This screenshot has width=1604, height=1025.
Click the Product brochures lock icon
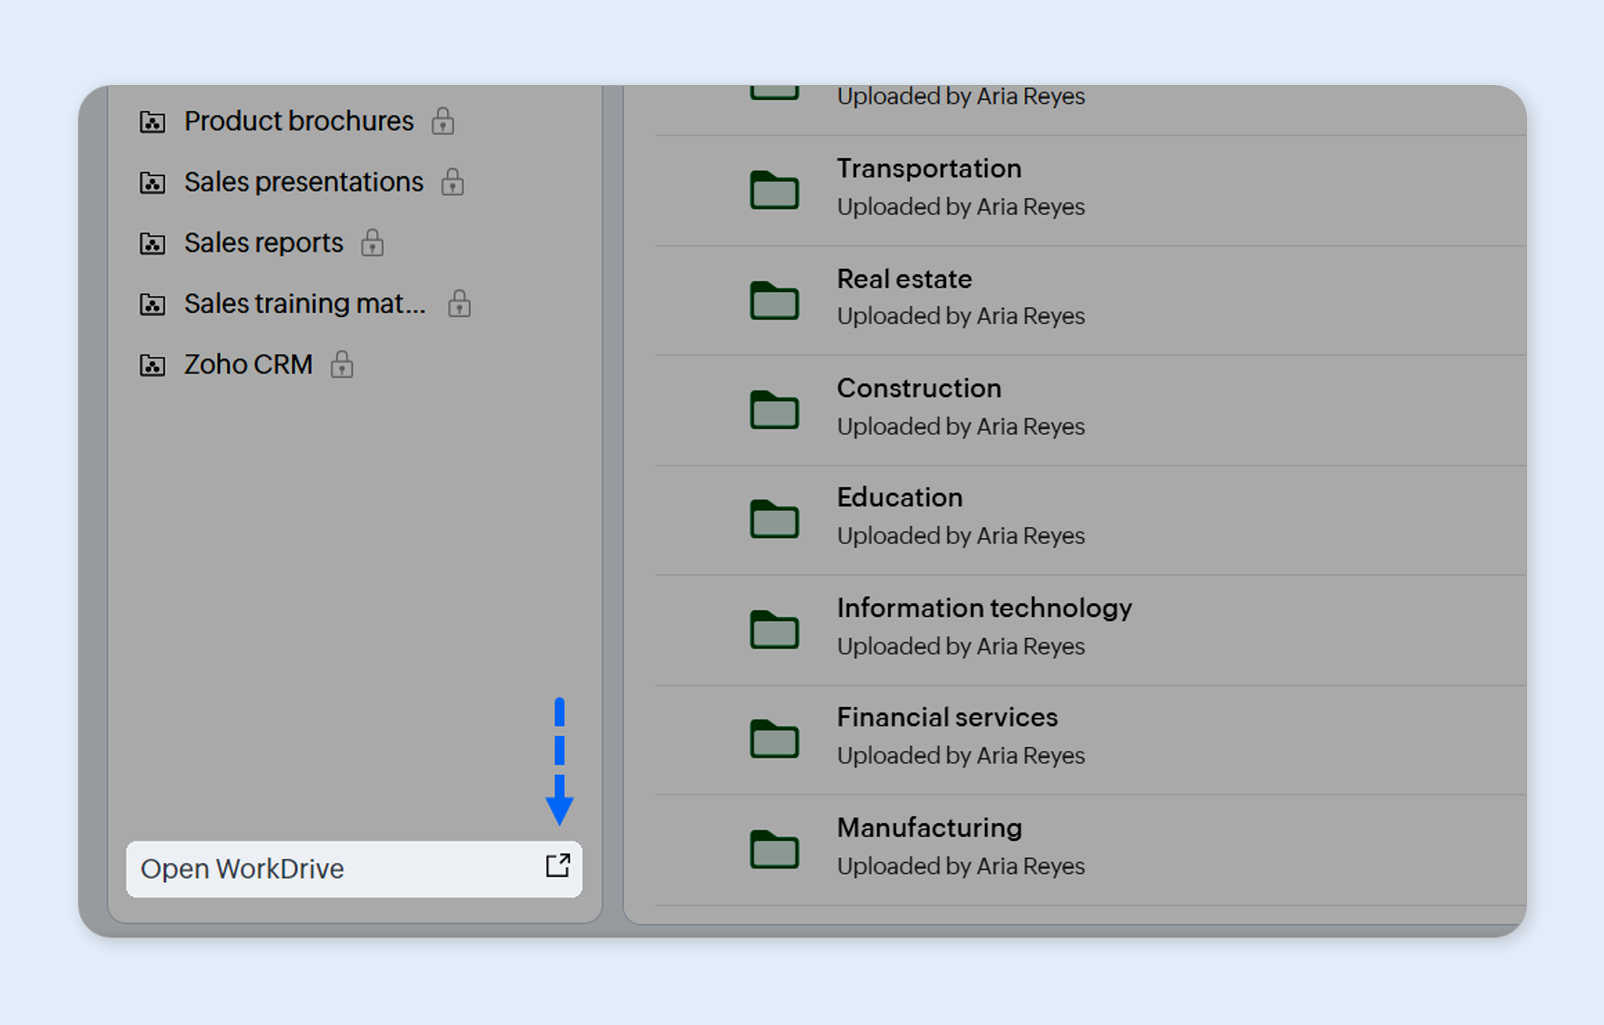pos(443,122)
